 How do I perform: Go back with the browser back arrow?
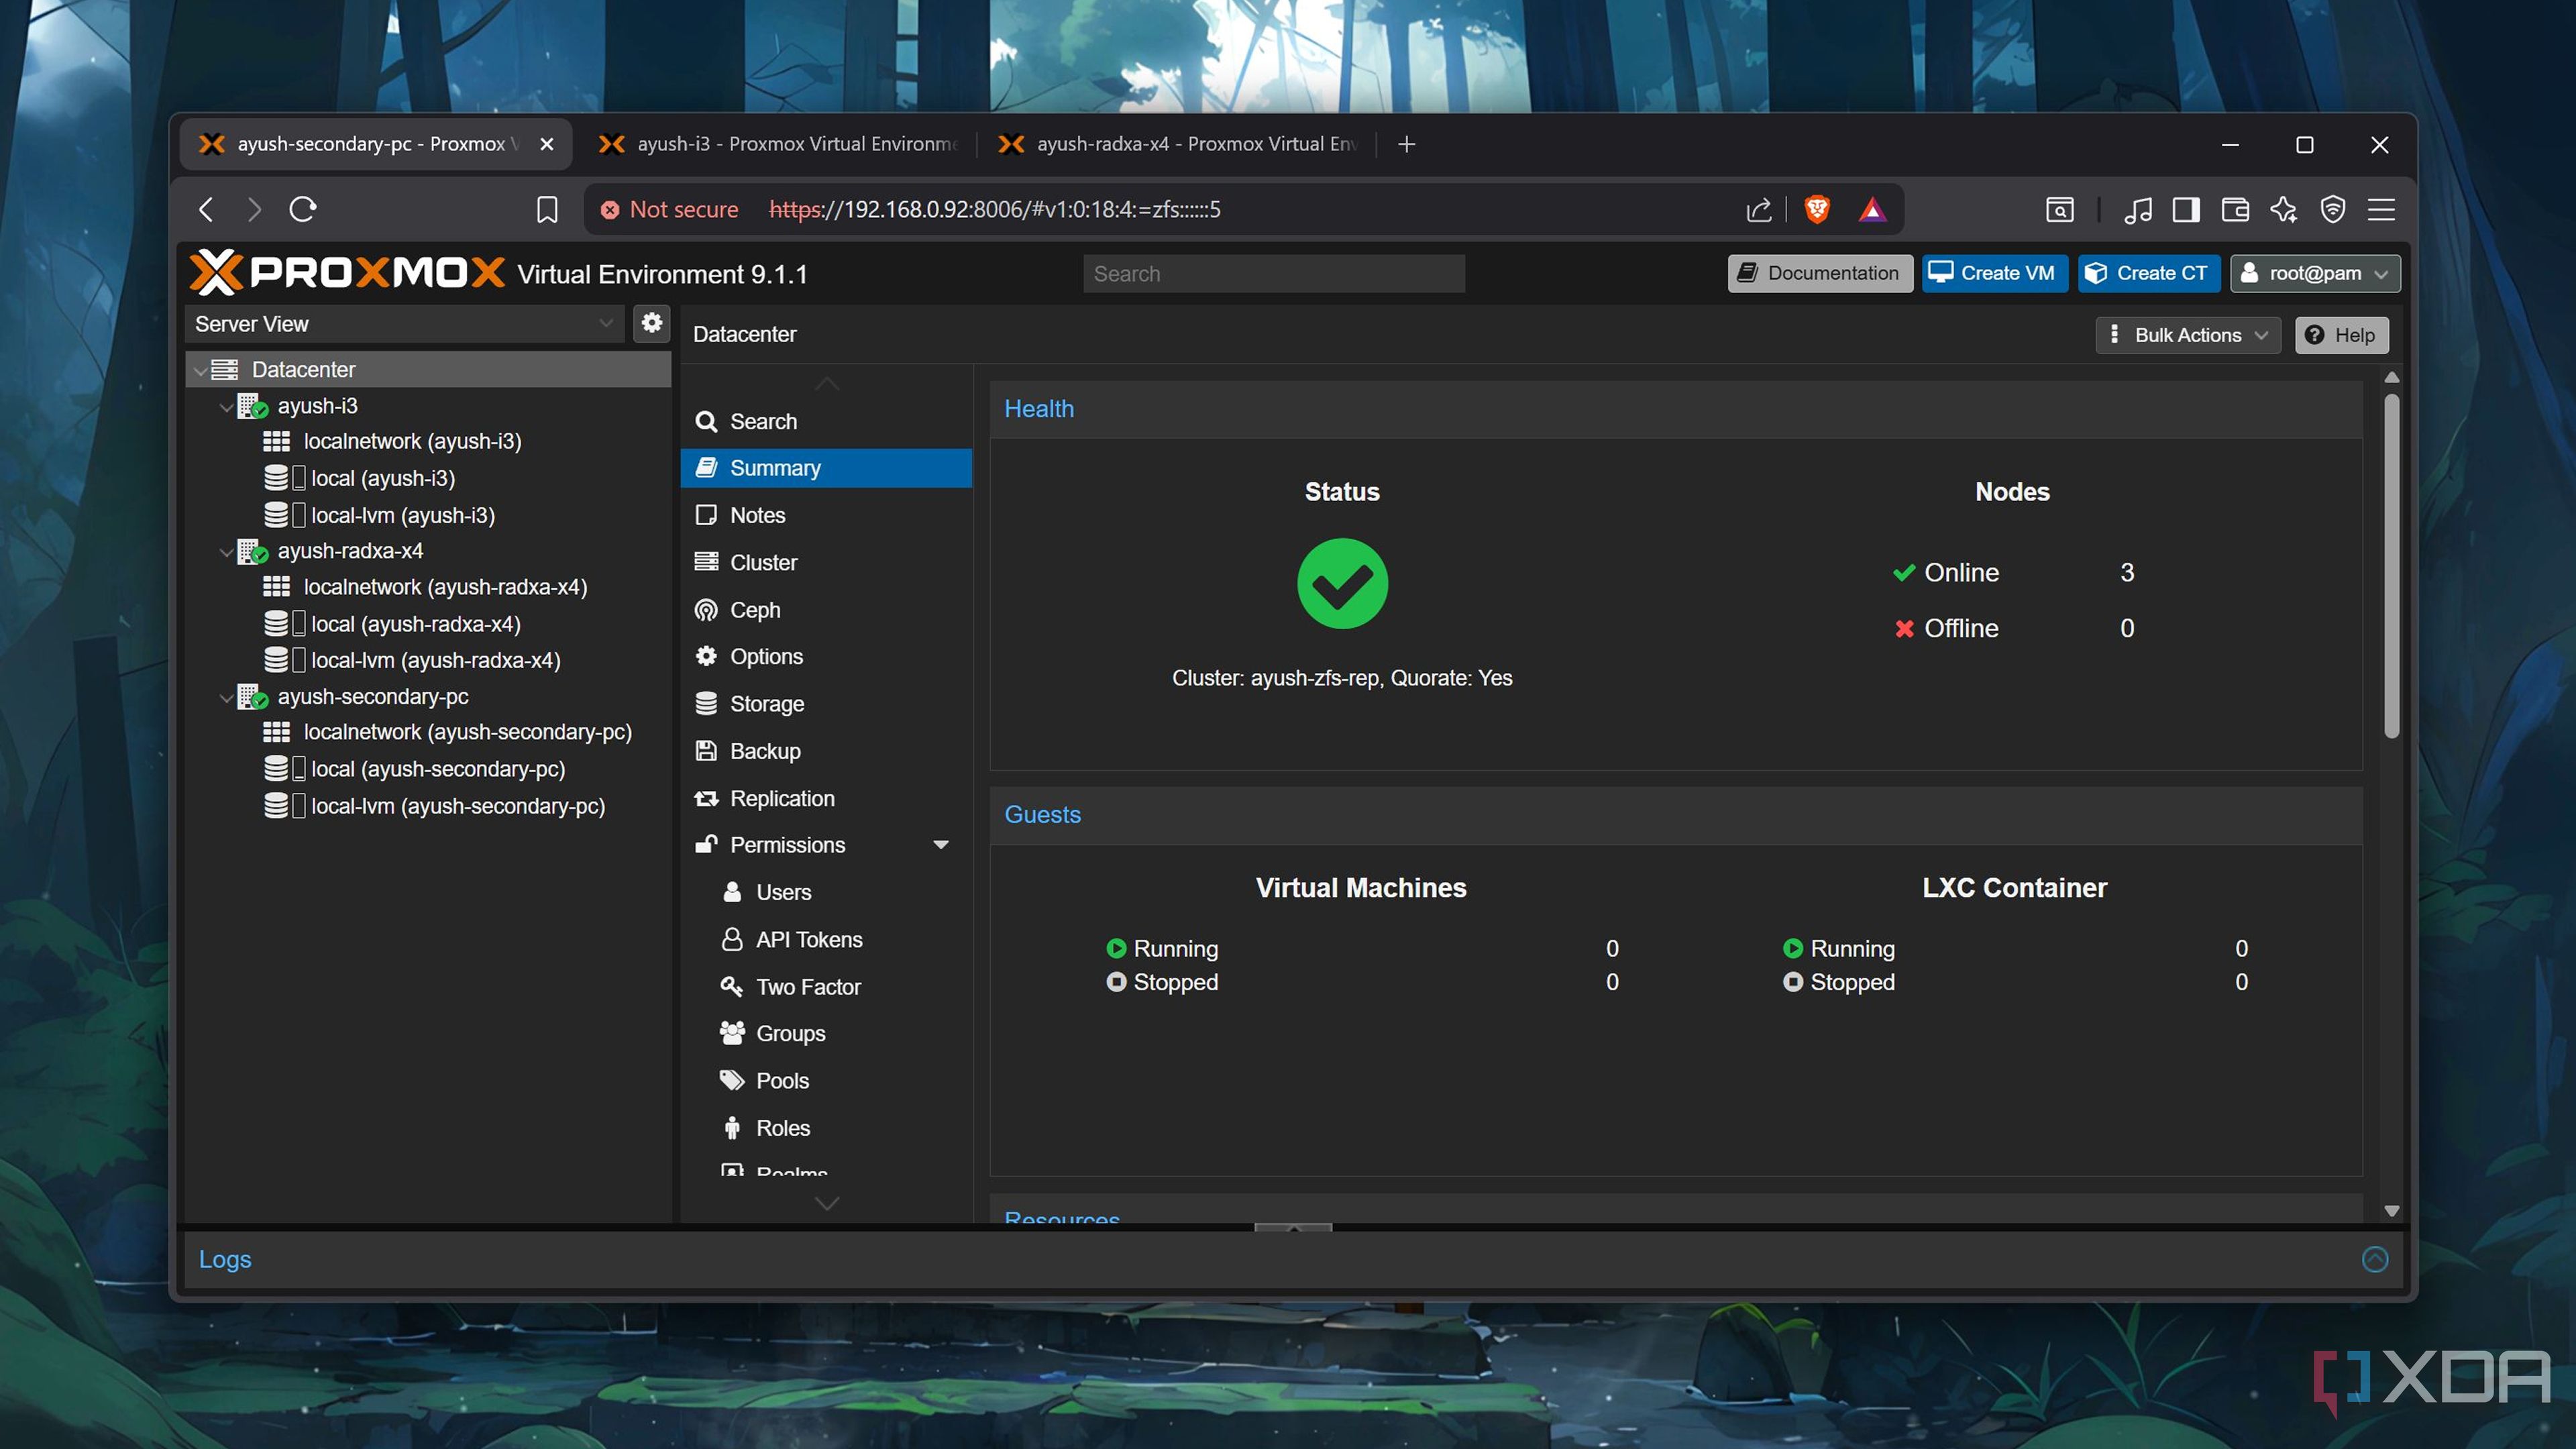point(207,209)
